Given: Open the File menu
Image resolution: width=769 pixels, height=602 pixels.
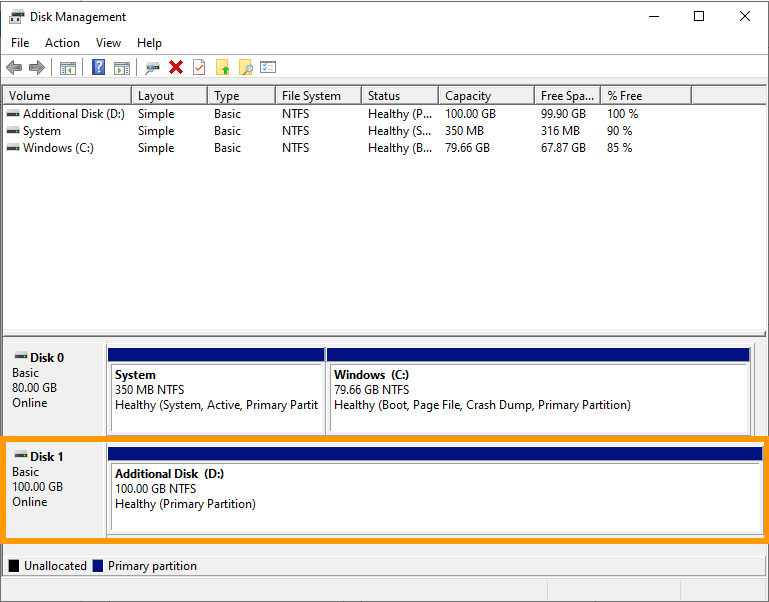Looking at the screenshot, I should tap(20, 43).
